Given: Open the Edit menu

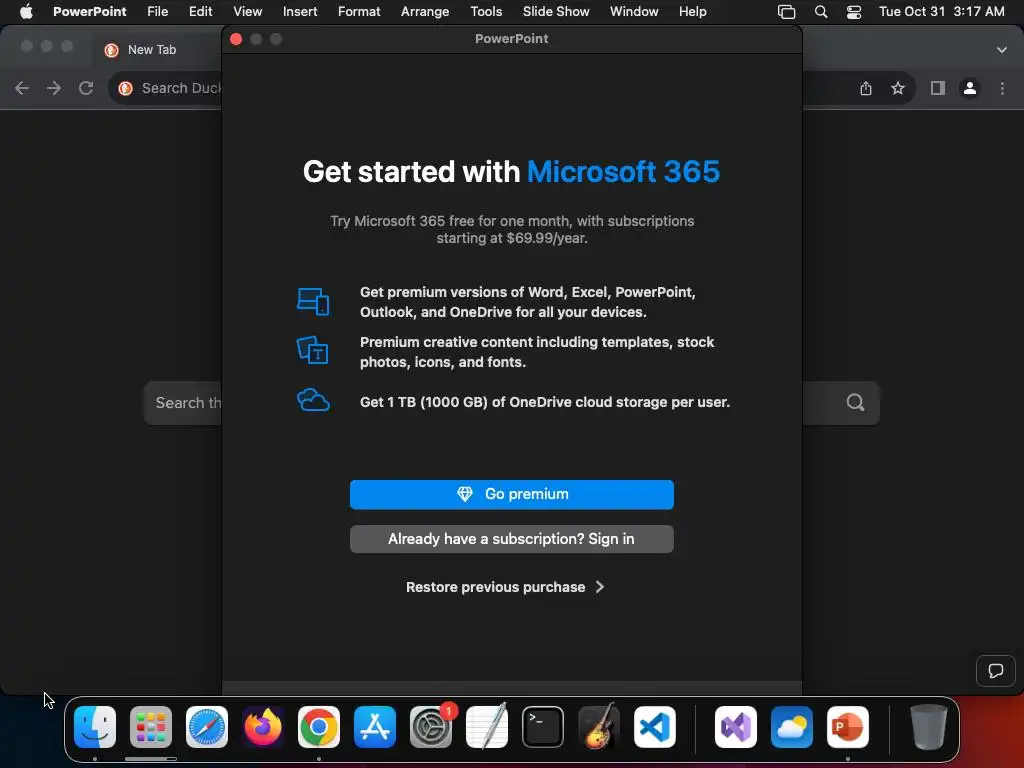Looking at the screenshot, I should 200,12.
